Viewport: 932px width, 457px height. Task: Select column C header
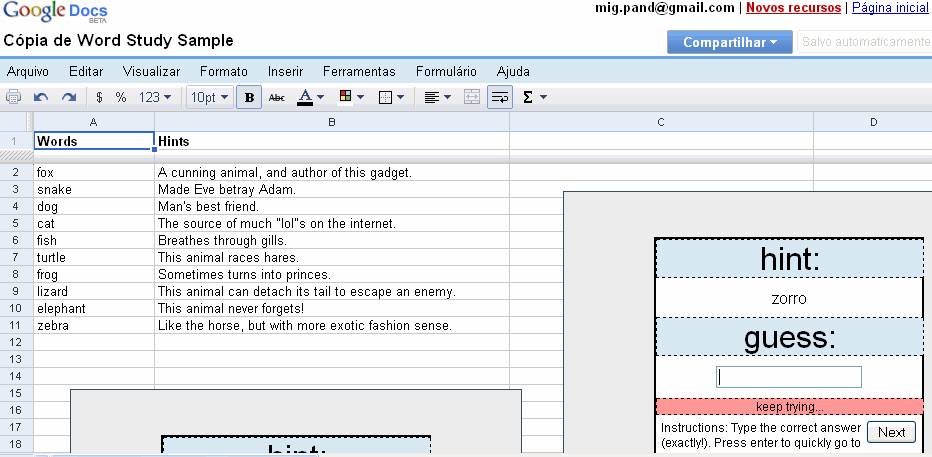pyautogui.click(x=661, y=122)
